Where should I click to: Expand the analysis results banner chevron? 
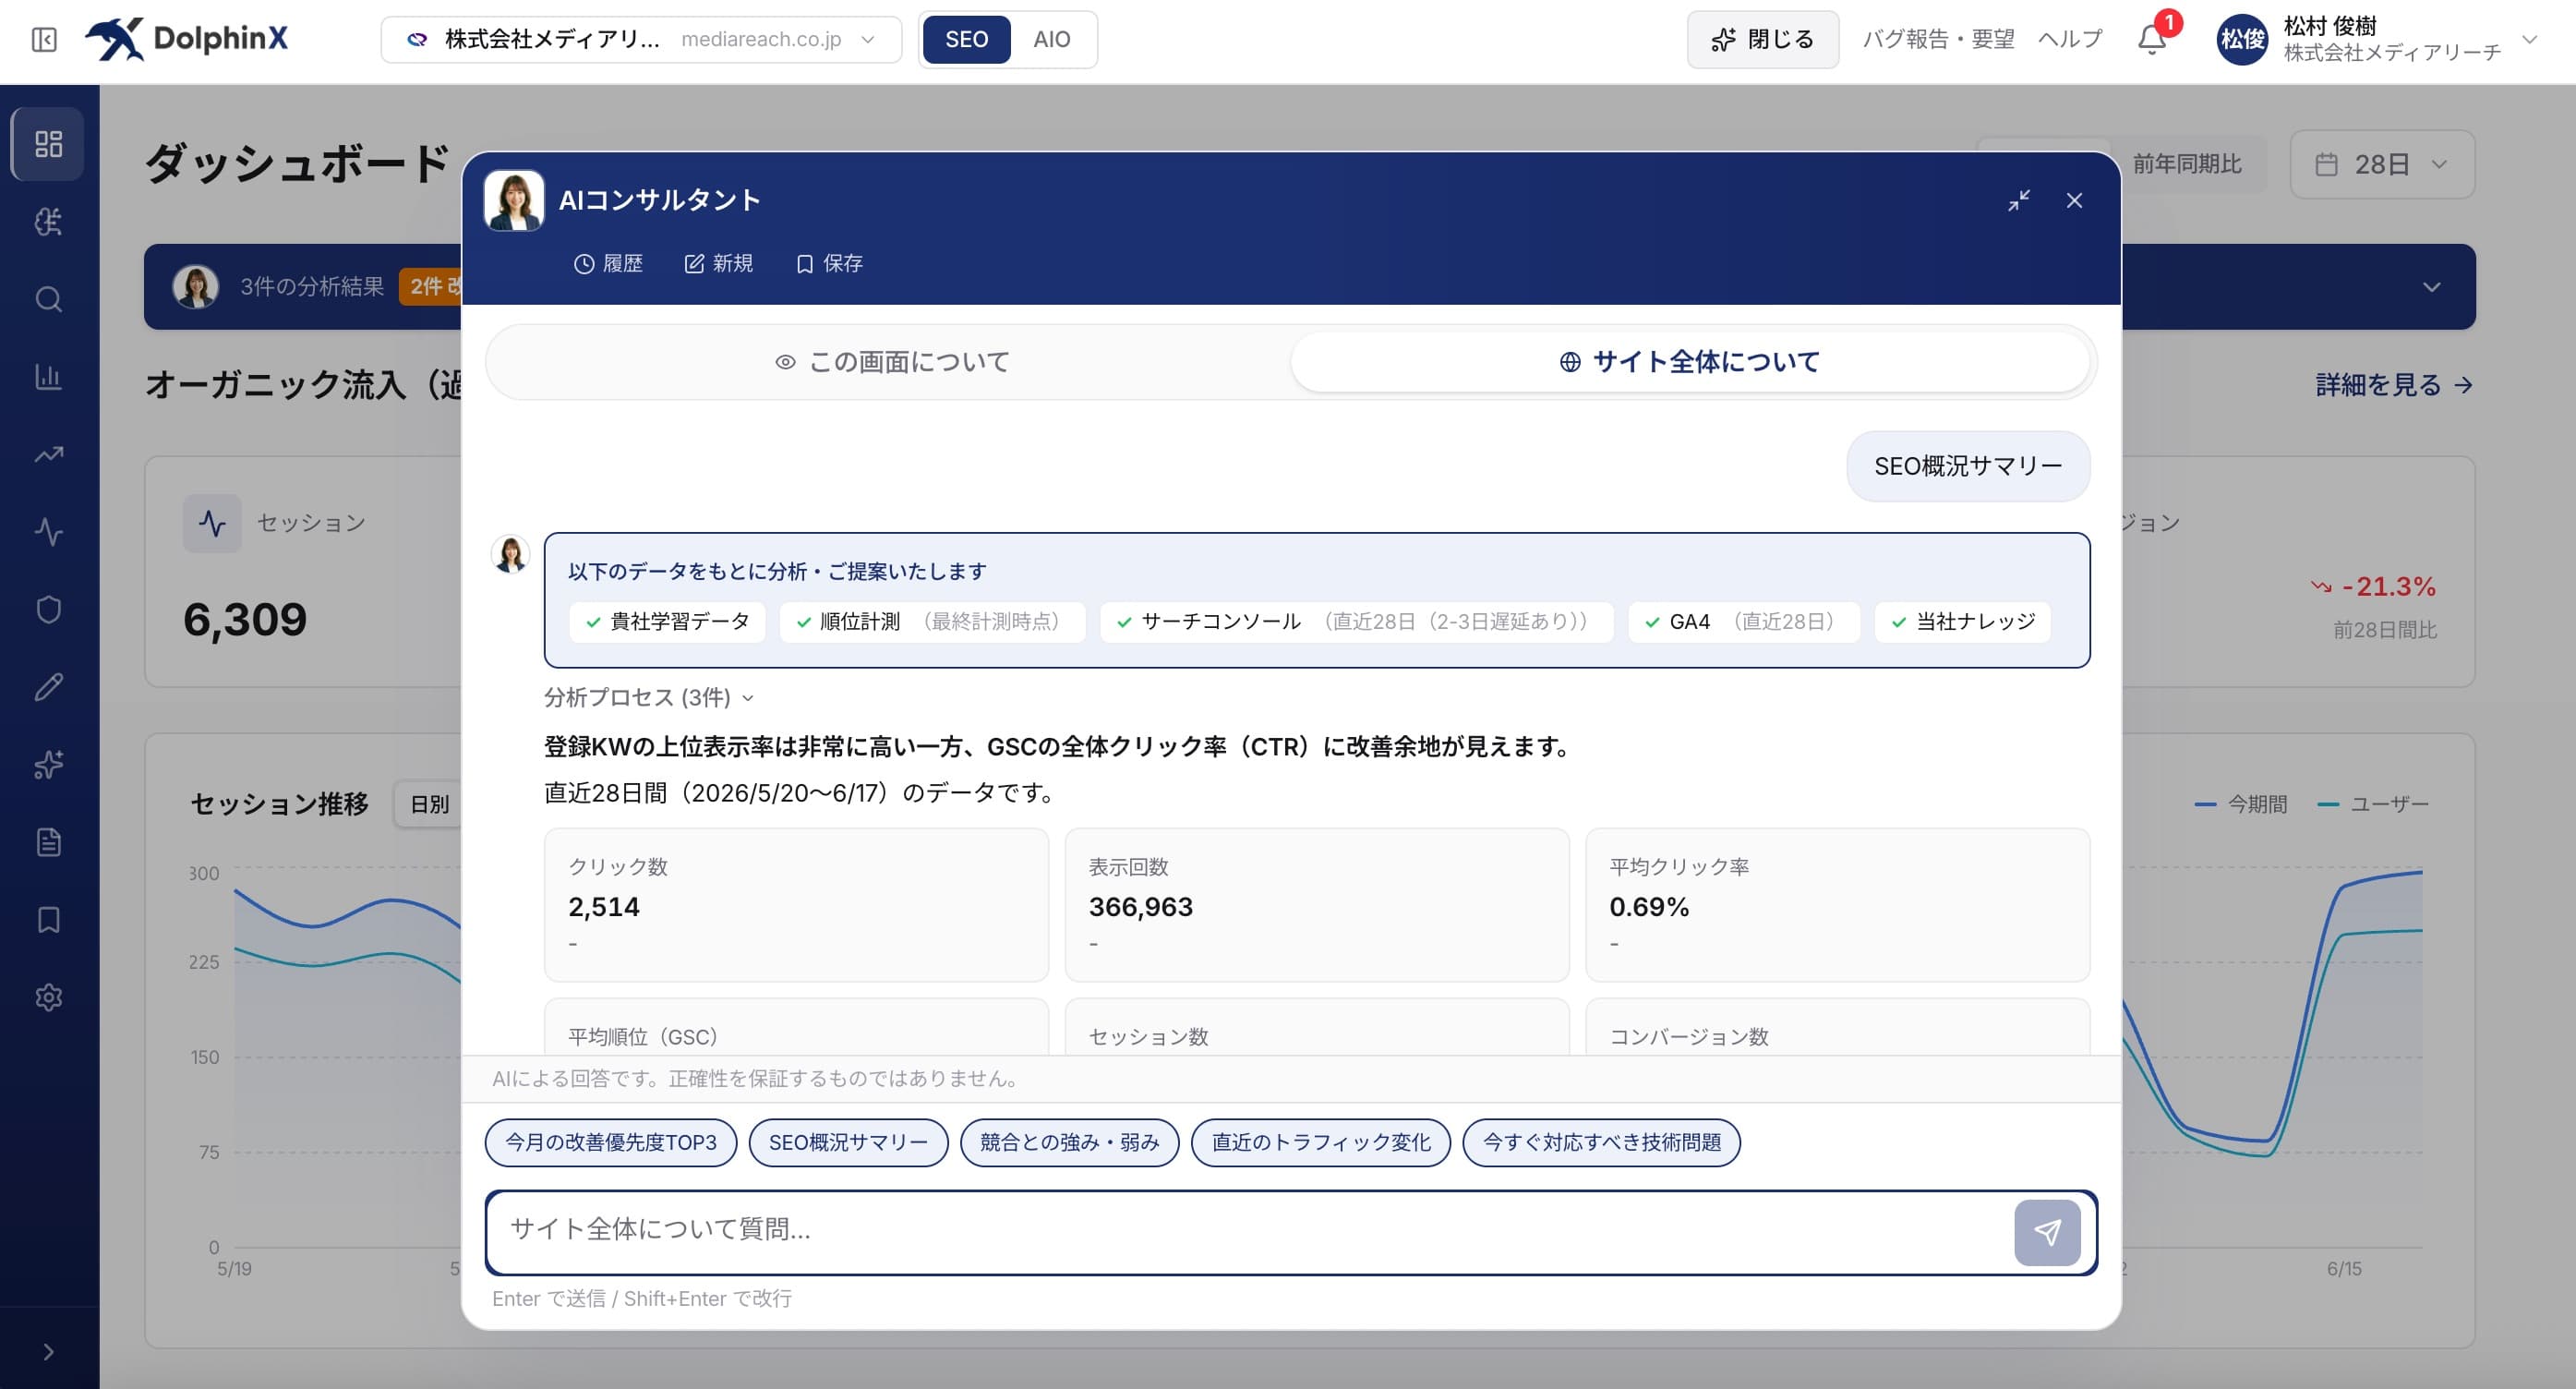[2431, 287]
